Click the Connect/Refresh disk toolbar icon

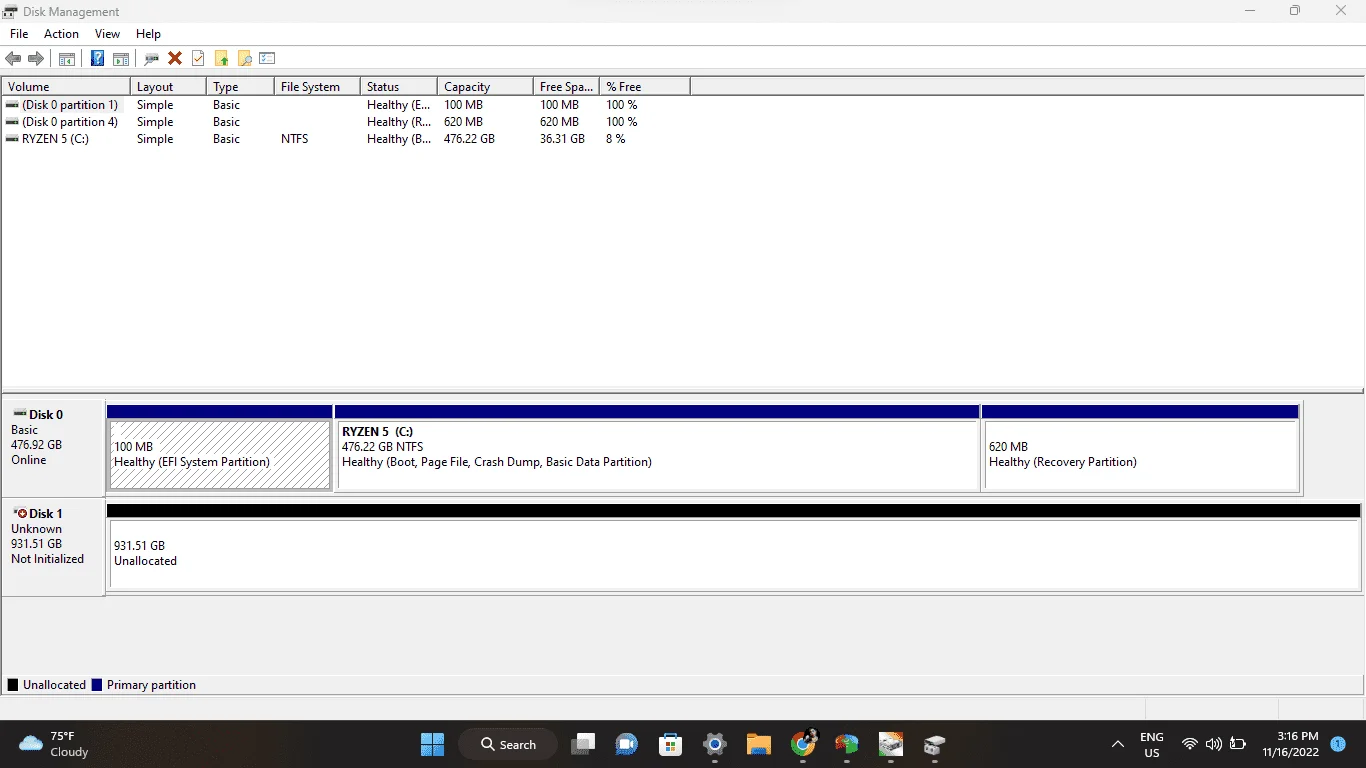point(152,59)
